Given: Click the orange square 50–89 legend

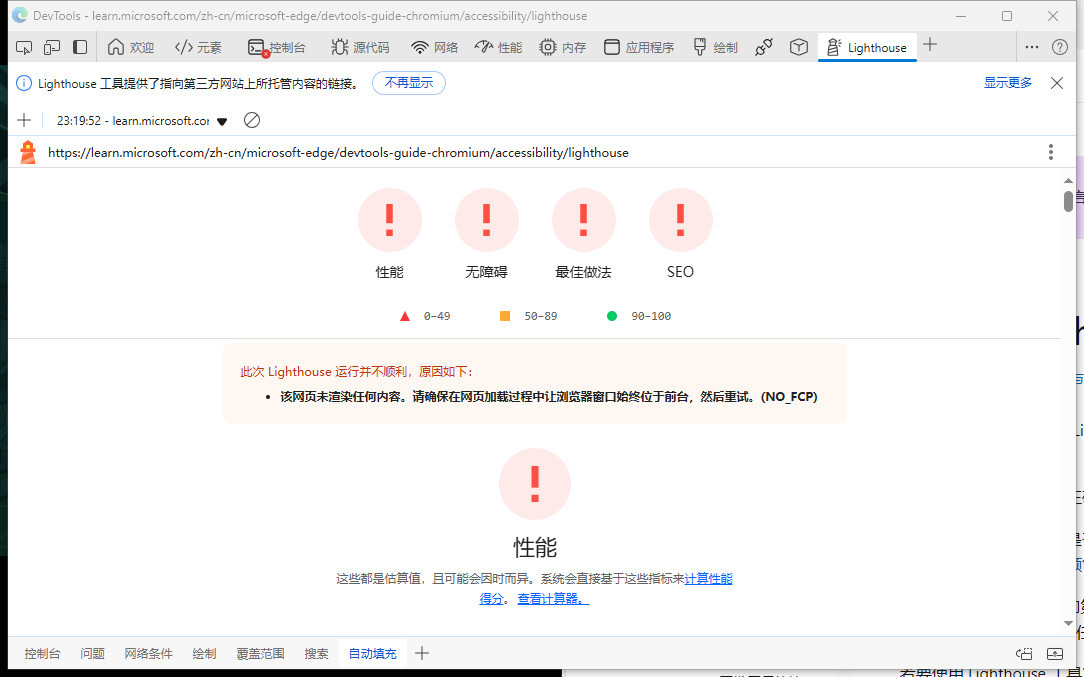Looking at the screenshot, I should [x=529, y=316].
